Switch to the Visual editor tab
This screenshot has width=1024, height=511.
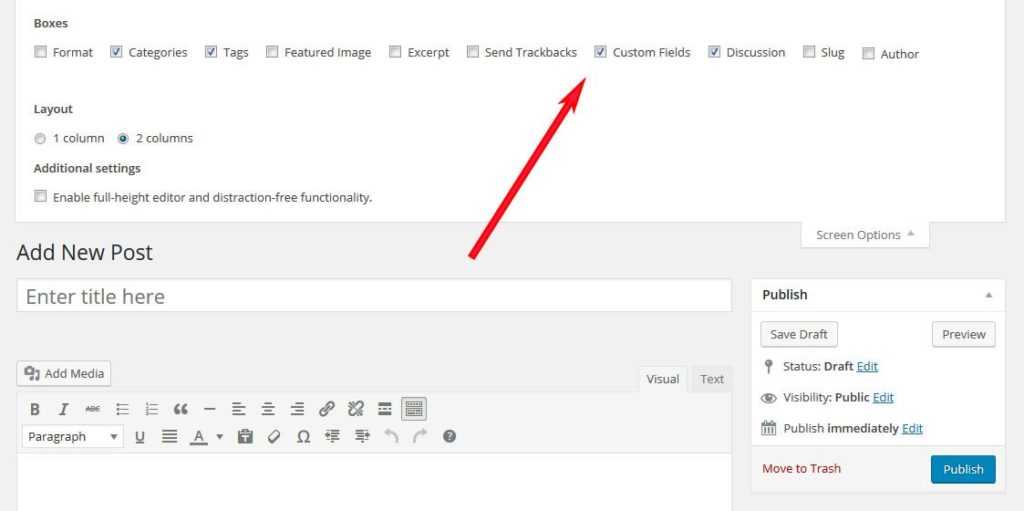662,379
